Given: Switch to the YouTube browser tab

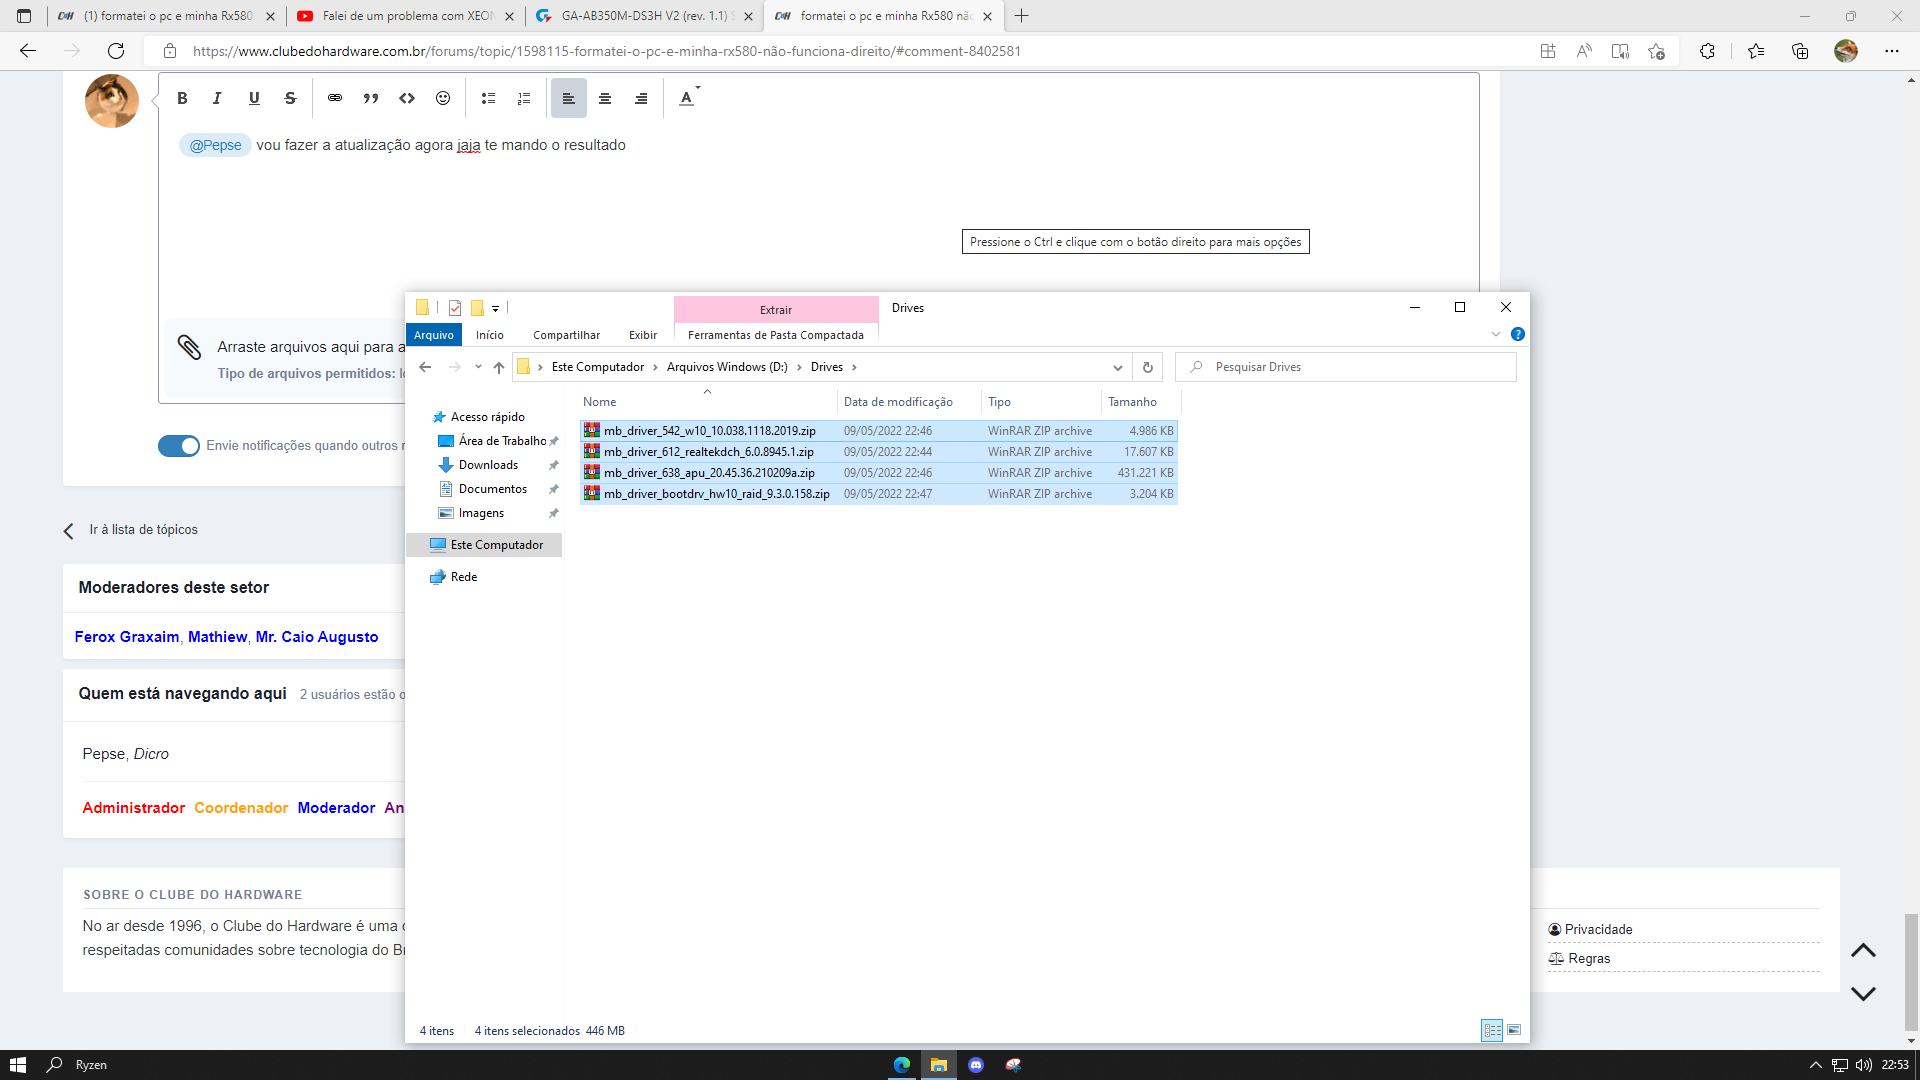Looking at the screenshot, I should tap(407, 16).
